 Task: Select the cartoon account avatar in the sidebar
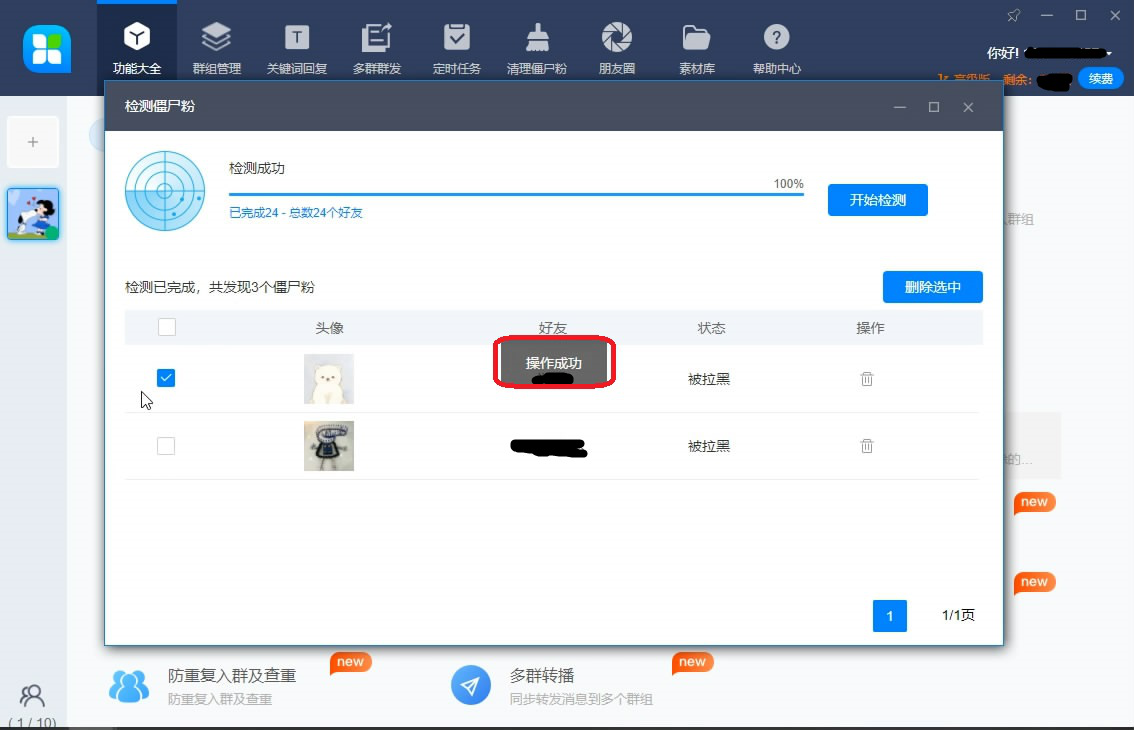tap(33, 214)
